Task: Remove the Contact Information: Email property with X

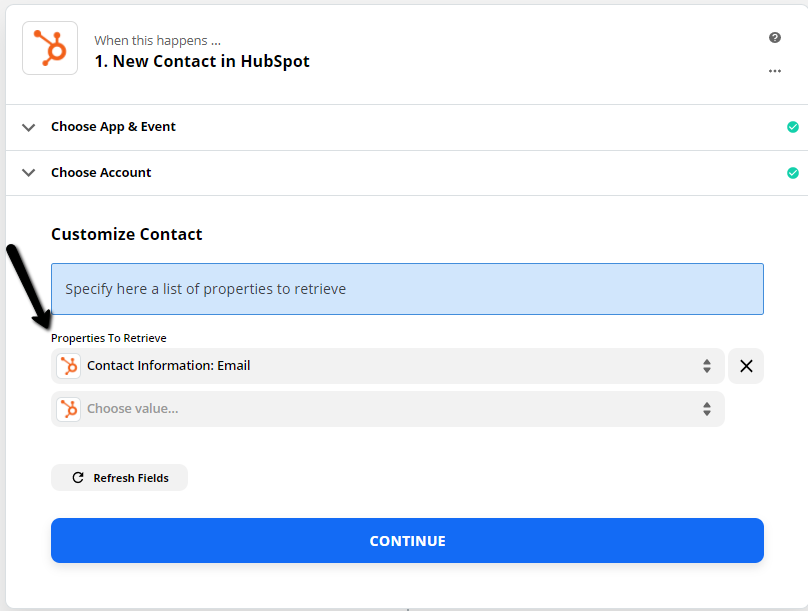Action: point(746,366)
